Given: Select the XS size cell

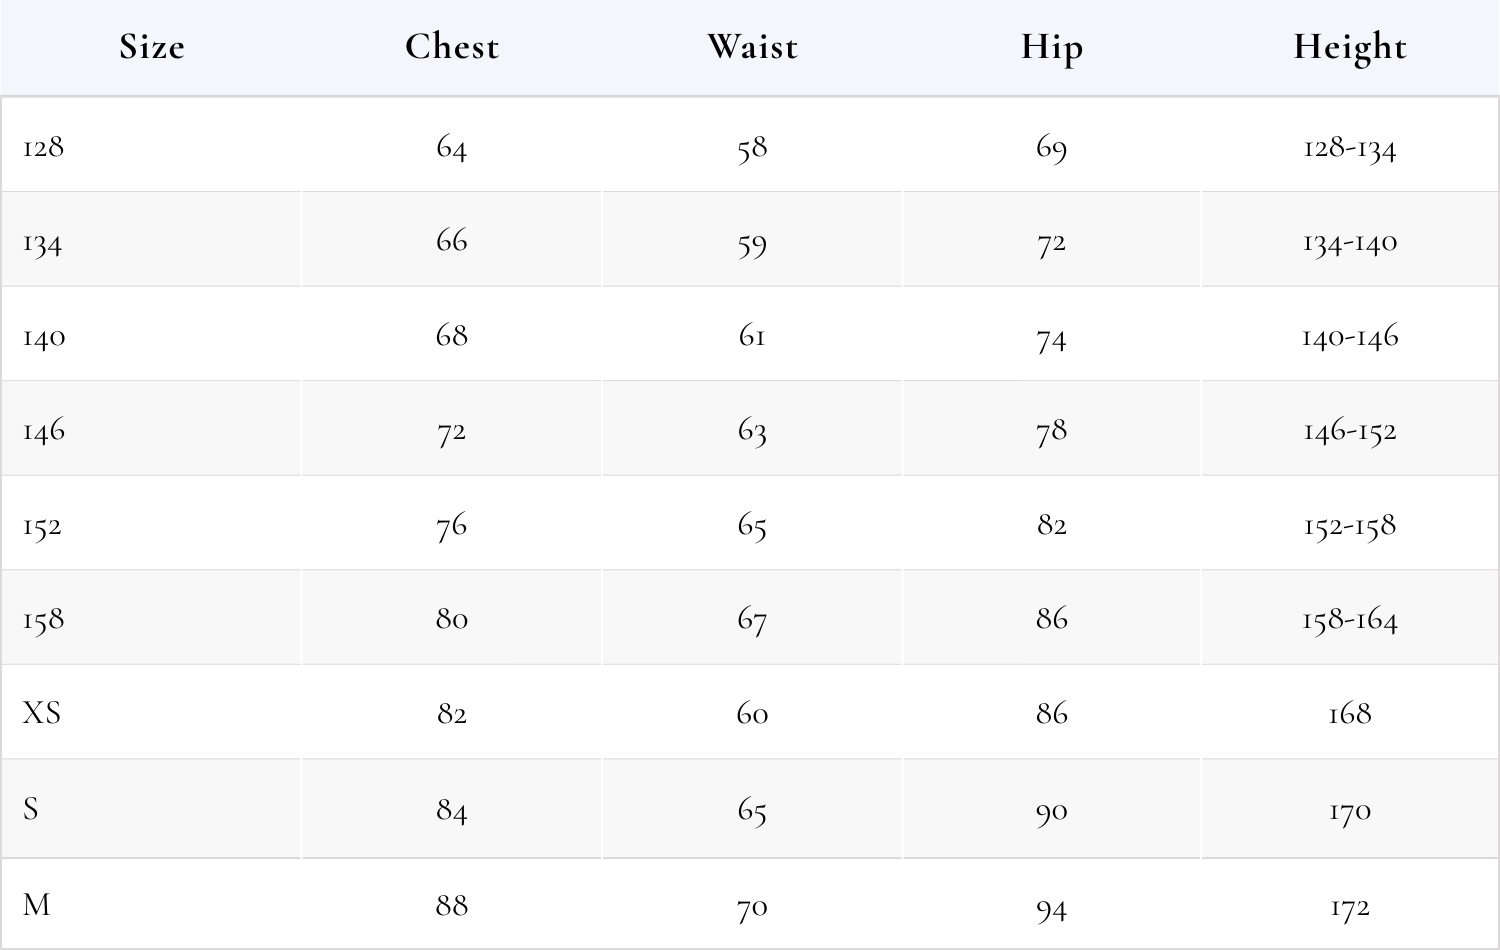Looking at the screenshot, I should pos(42,713).
